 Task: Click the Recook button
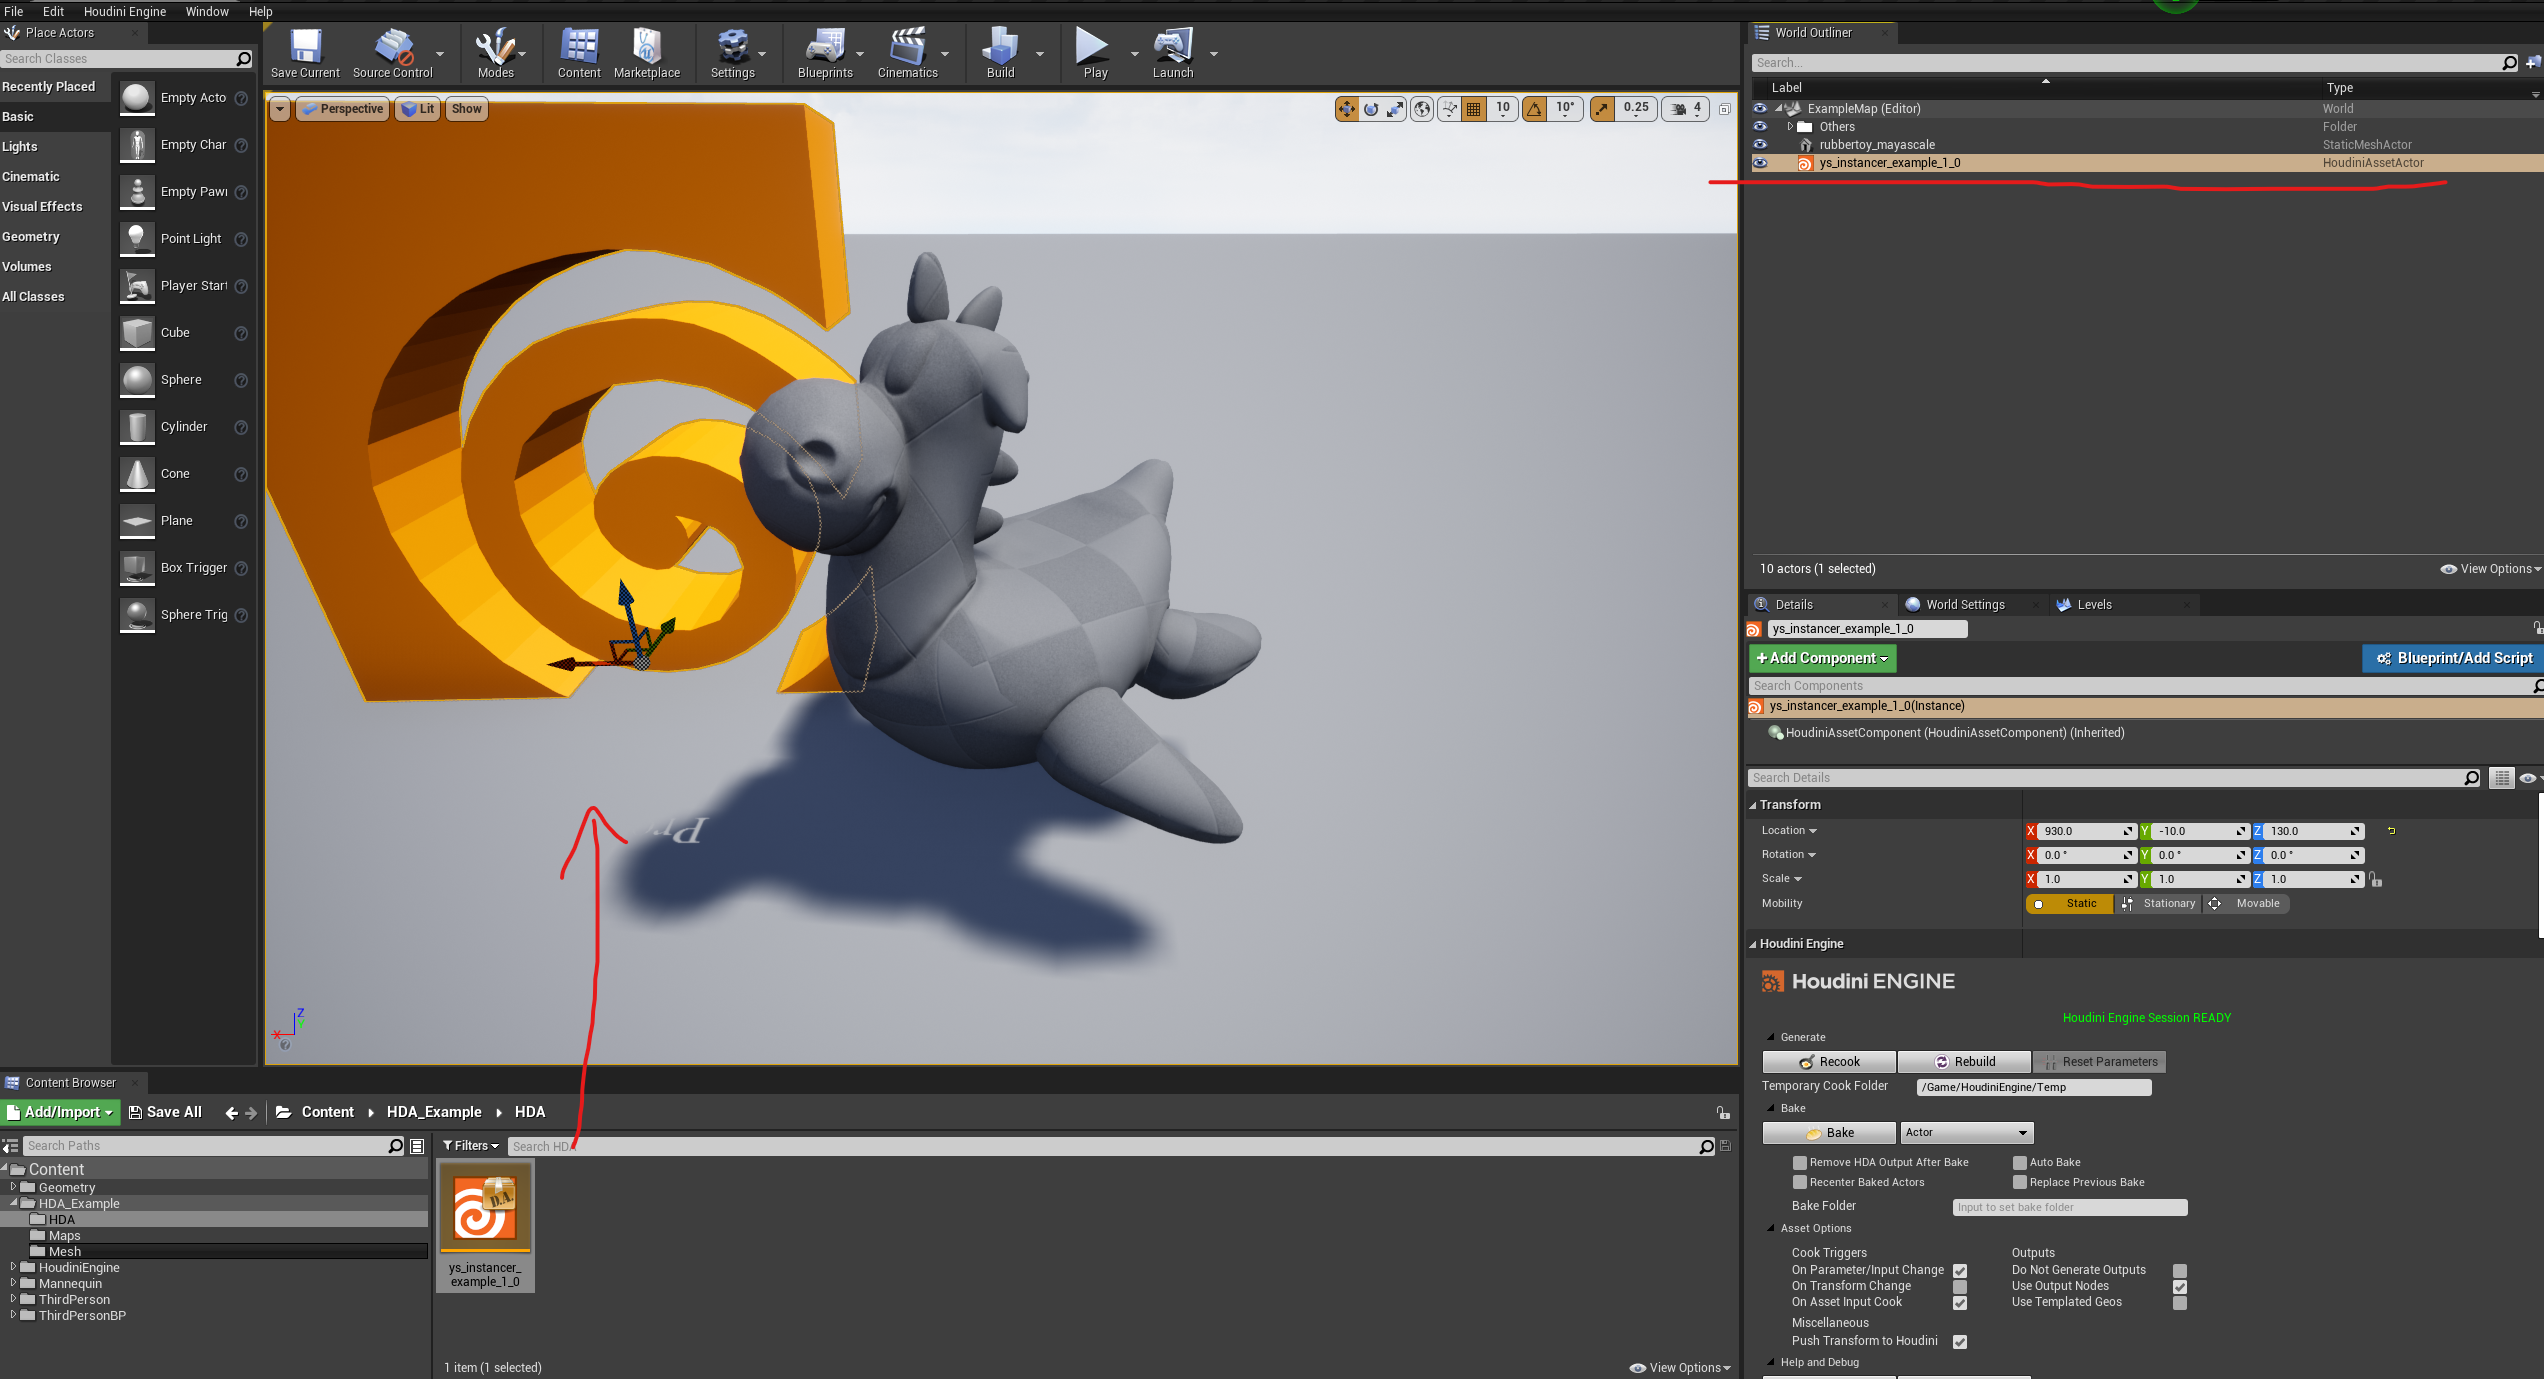click(x=1828, y=1061)
